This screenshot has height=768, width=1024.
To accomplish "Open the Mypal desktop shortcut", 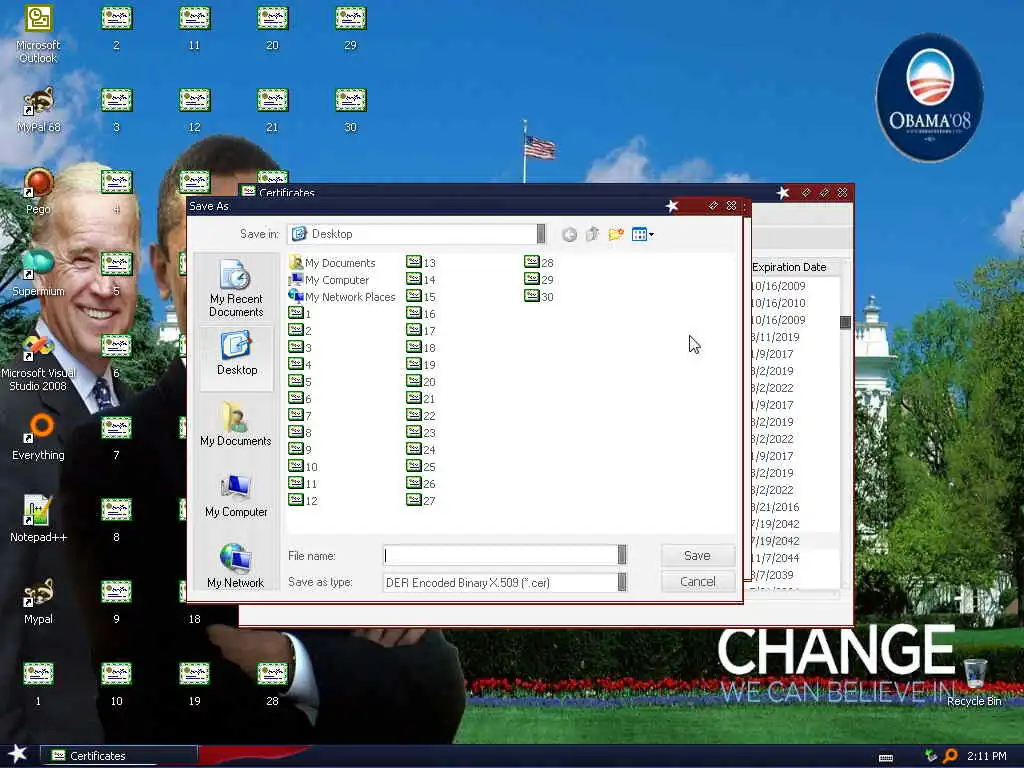I will pos(38,601).
